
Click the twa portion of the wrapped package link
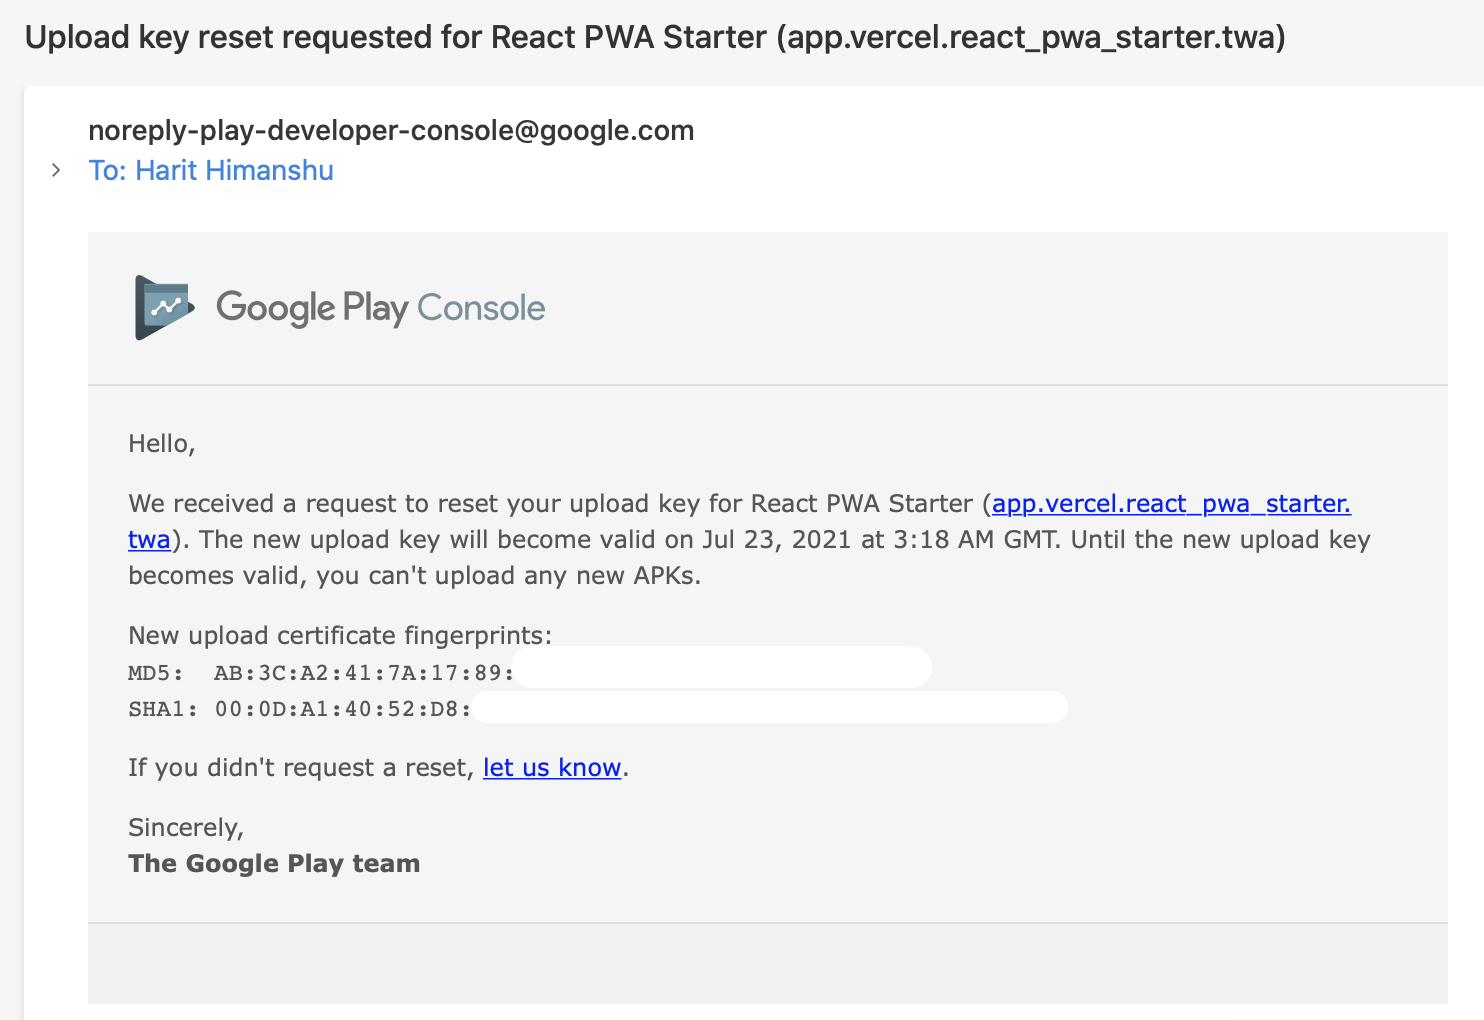coord(148,539)
